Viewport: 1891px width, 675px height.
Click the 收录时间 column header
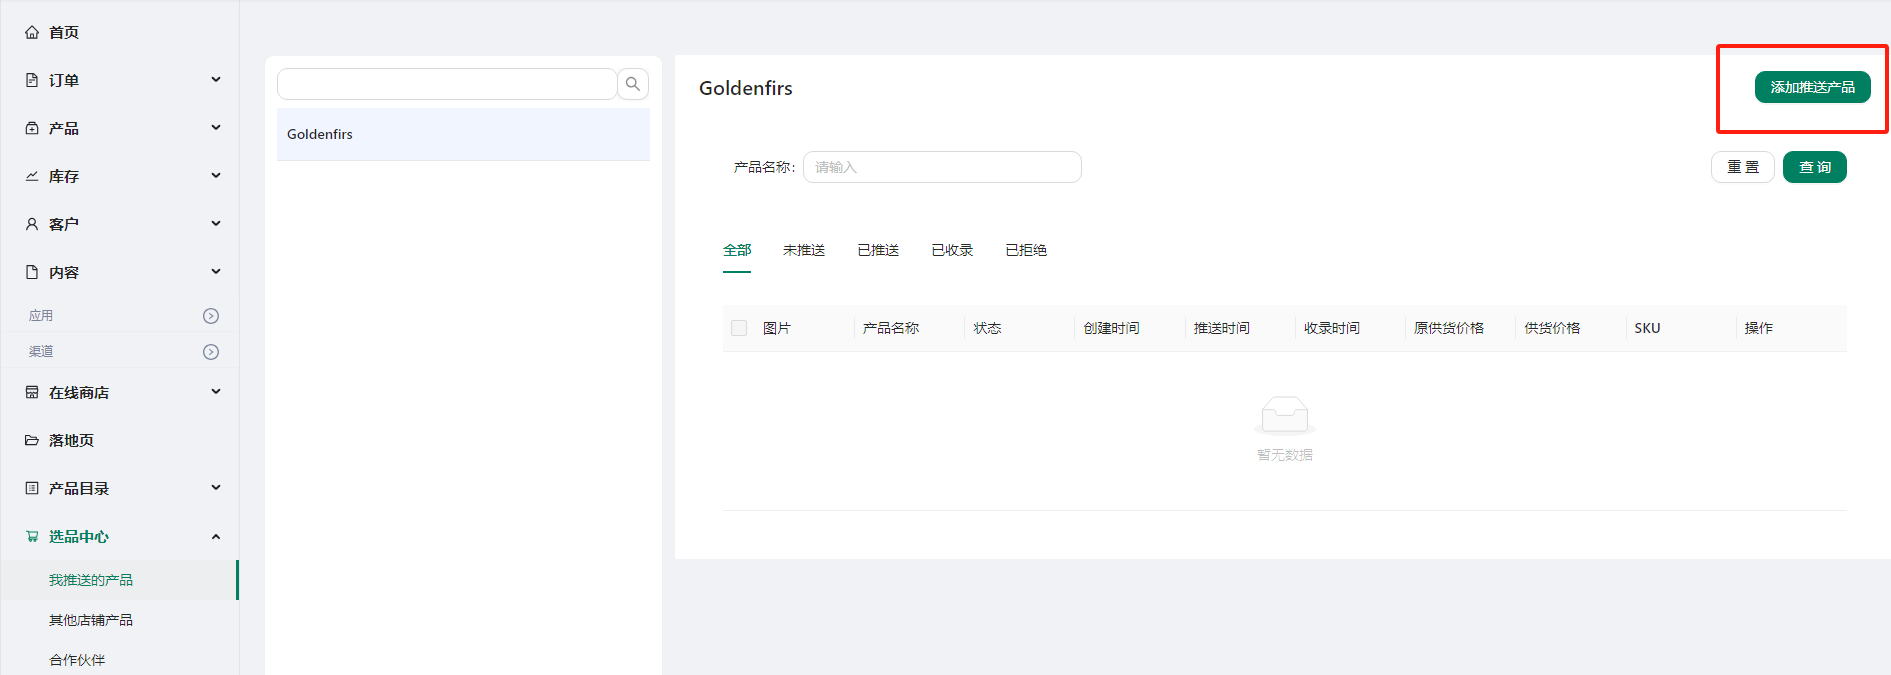1331,328
